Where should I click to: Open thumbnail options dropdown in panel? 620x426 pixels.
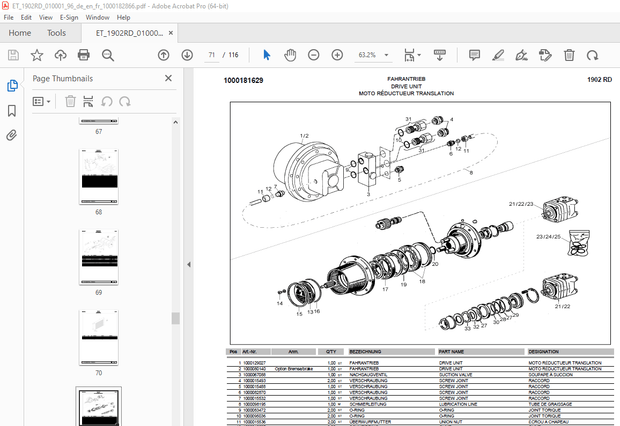(41, 101)
